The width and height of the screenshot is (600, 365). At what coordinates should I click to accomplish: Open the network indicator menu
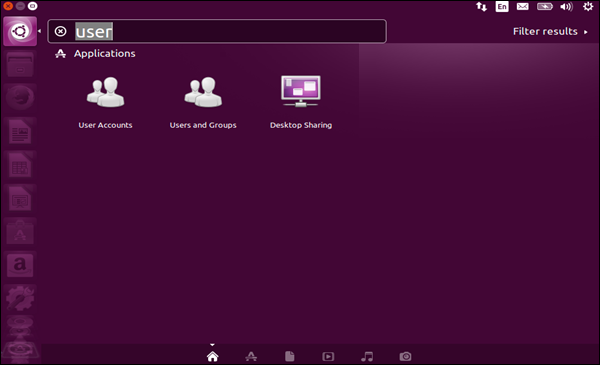481,7
